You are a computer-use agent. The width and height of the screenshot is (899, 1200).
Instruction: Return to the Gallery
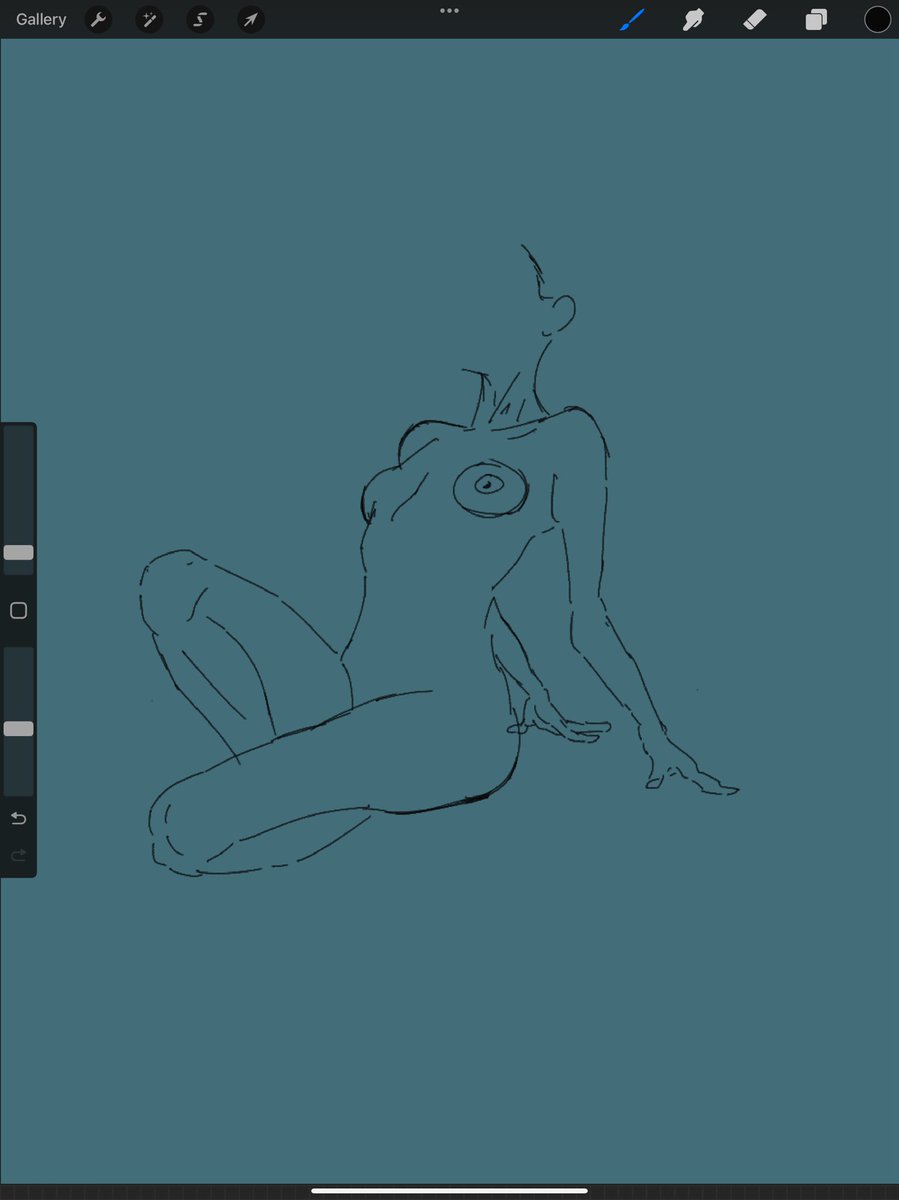pyautogui.click(x=41, y=19)
